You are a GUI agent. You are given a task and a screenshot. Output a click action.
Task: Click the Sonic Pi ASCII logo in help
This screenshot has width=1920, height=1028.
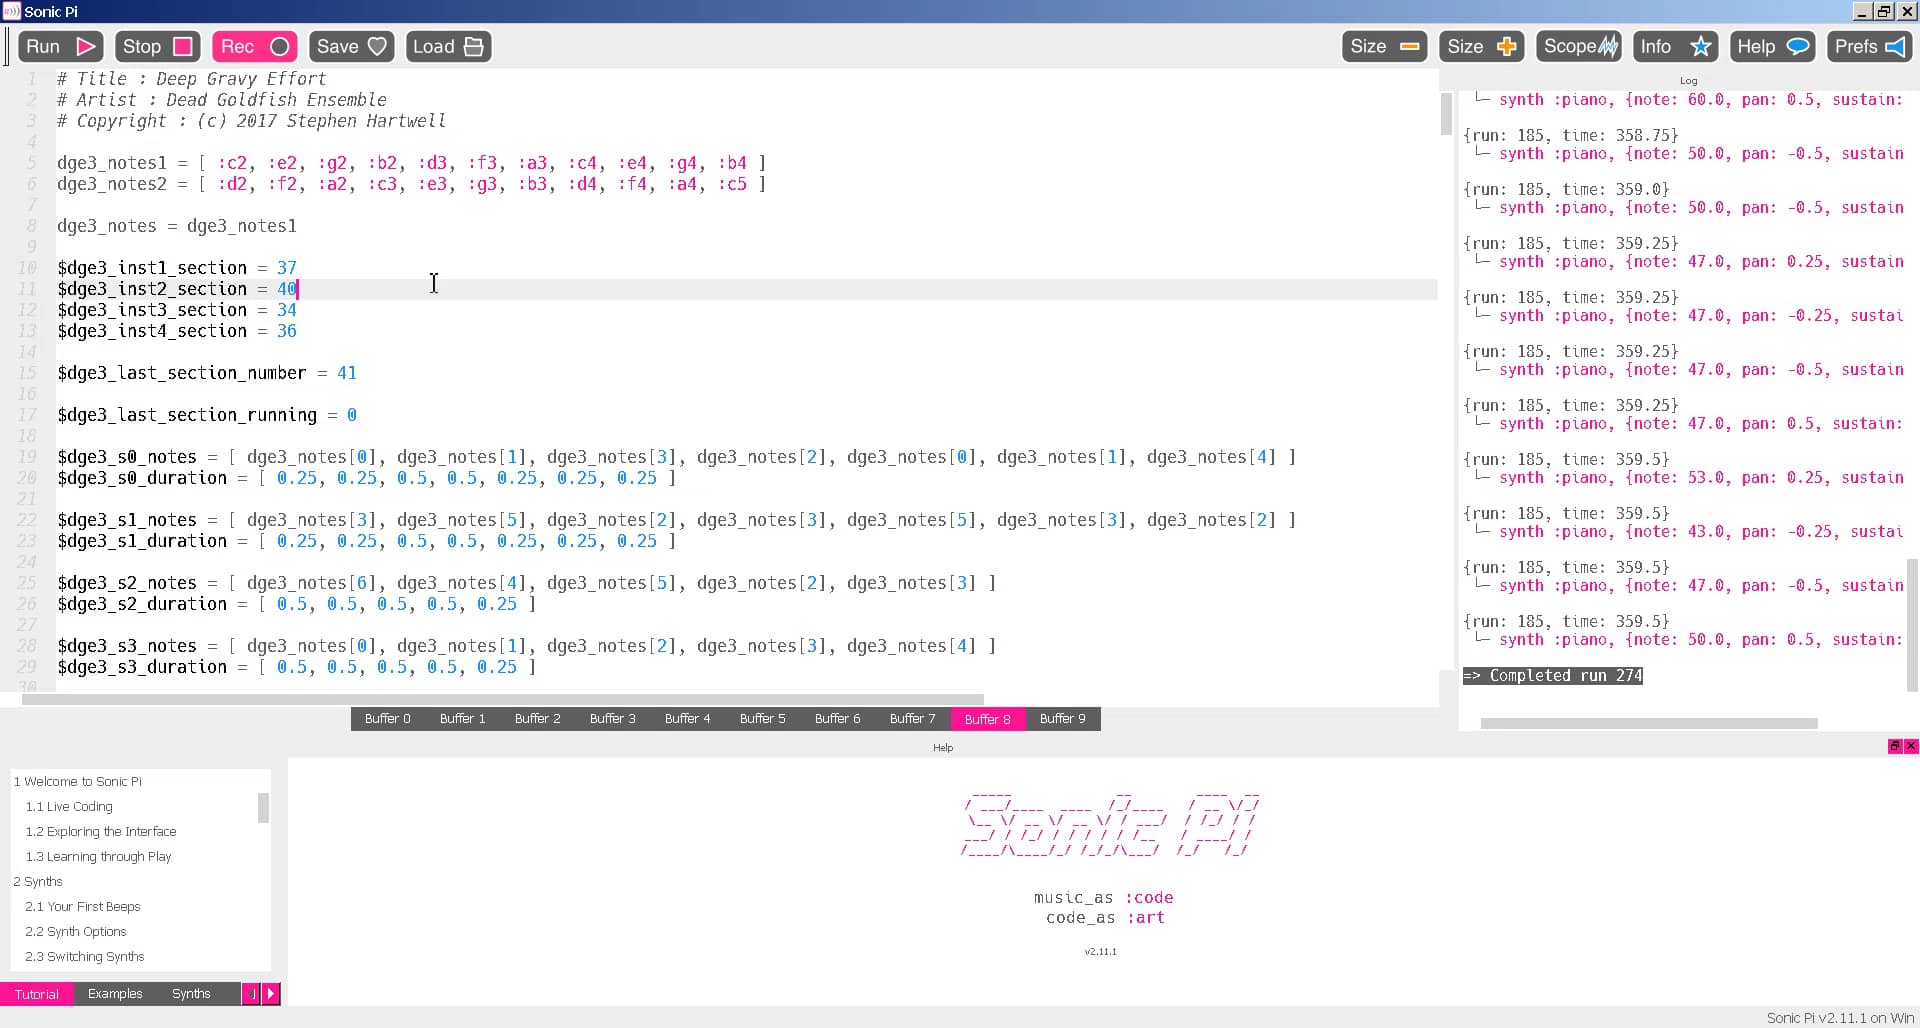[1110, 824]
